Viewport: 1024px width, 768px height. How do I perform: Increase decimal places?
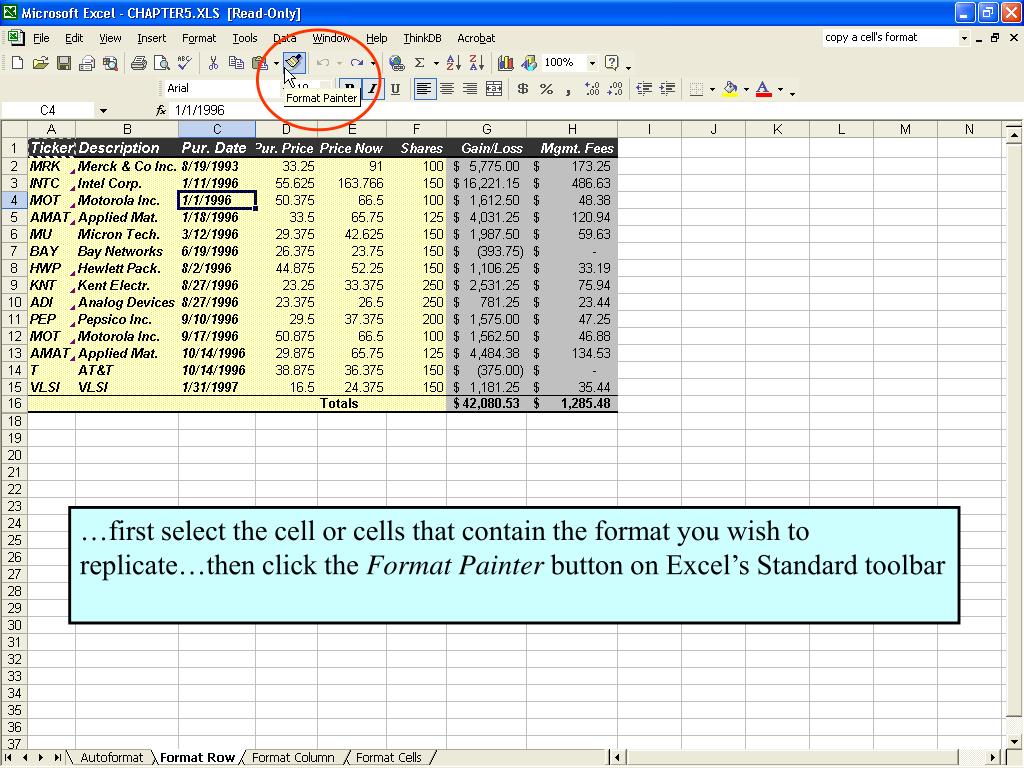pyautogui.click(x=592, y=89)
